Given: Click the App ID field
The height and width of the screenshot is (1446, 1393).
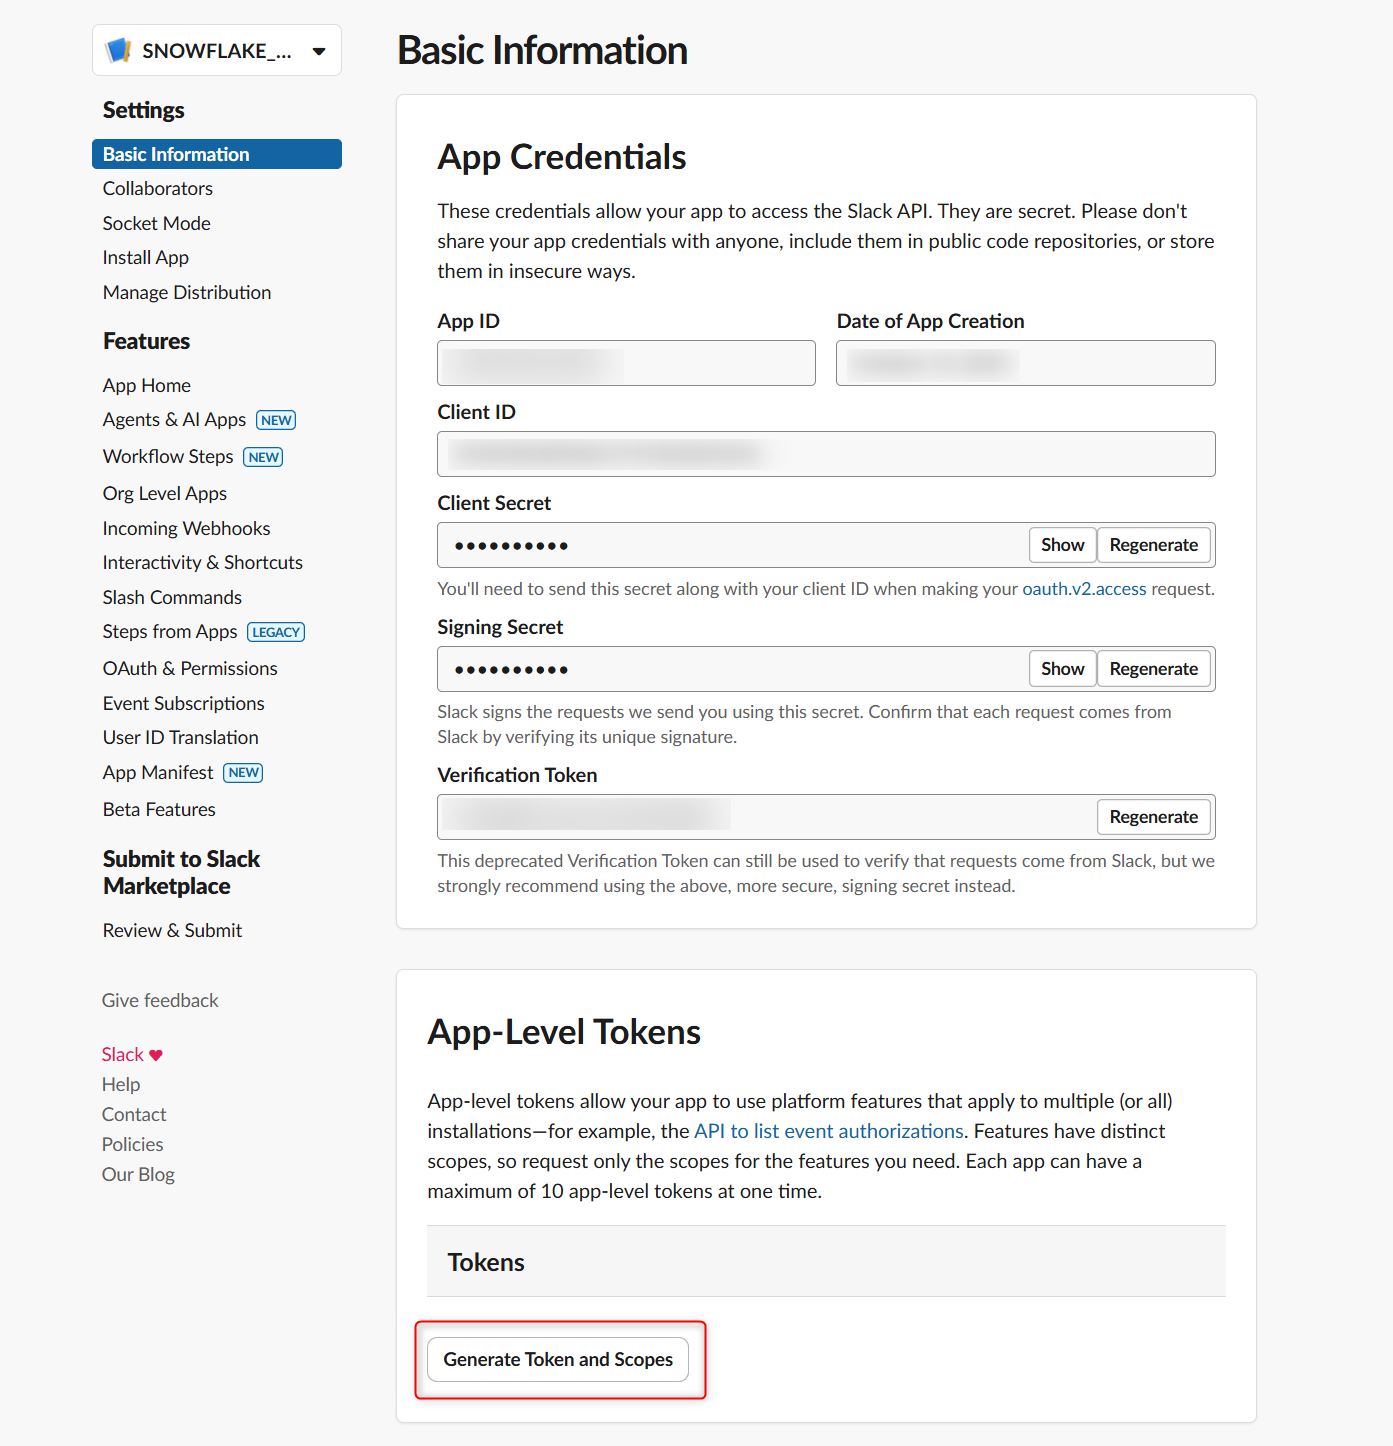Looking at the screenshot, I should [x=626, y=363].
